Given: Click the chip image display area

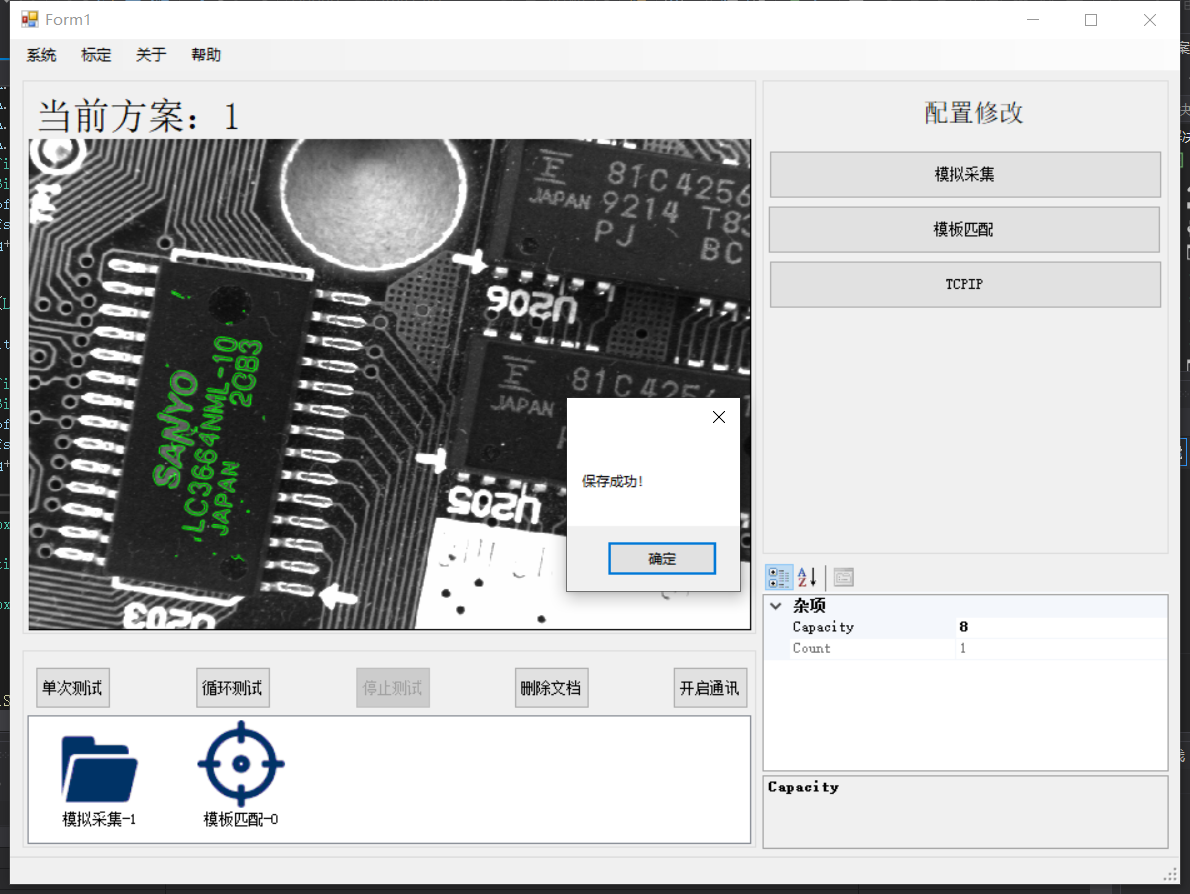Looking at the screenshot, I should [389, 384].
